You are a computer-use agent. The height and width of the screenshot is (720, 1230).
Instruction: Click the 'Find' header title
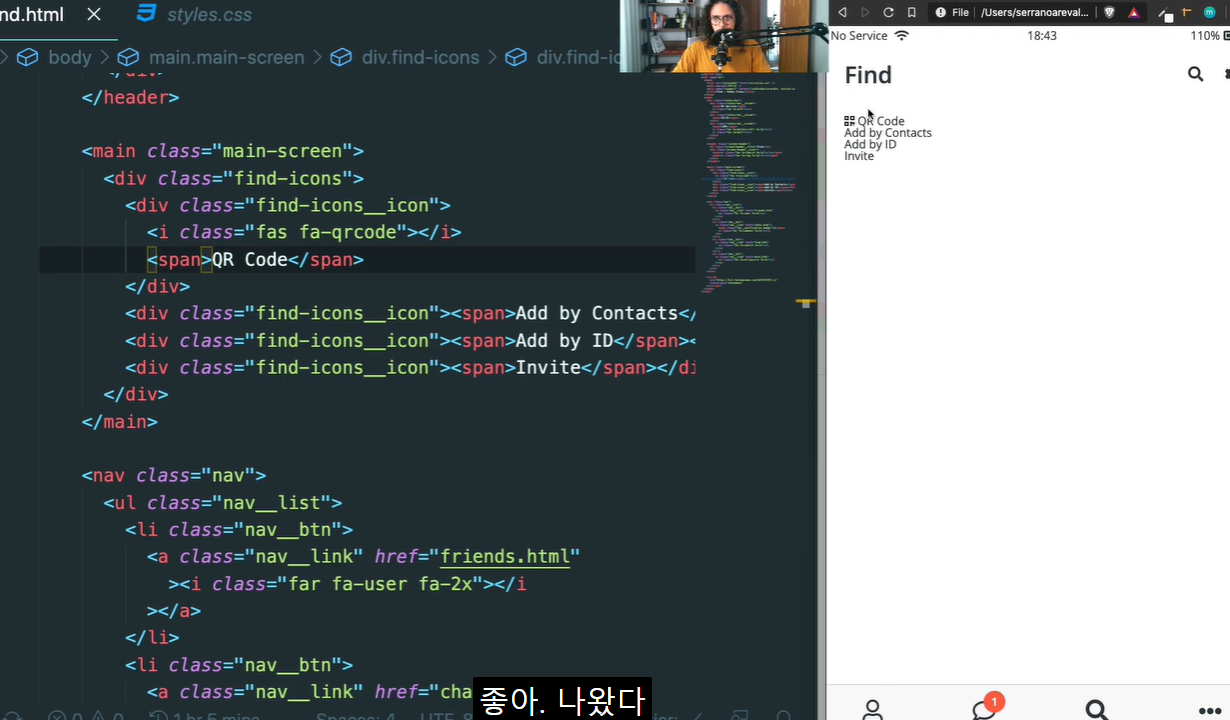868,75
